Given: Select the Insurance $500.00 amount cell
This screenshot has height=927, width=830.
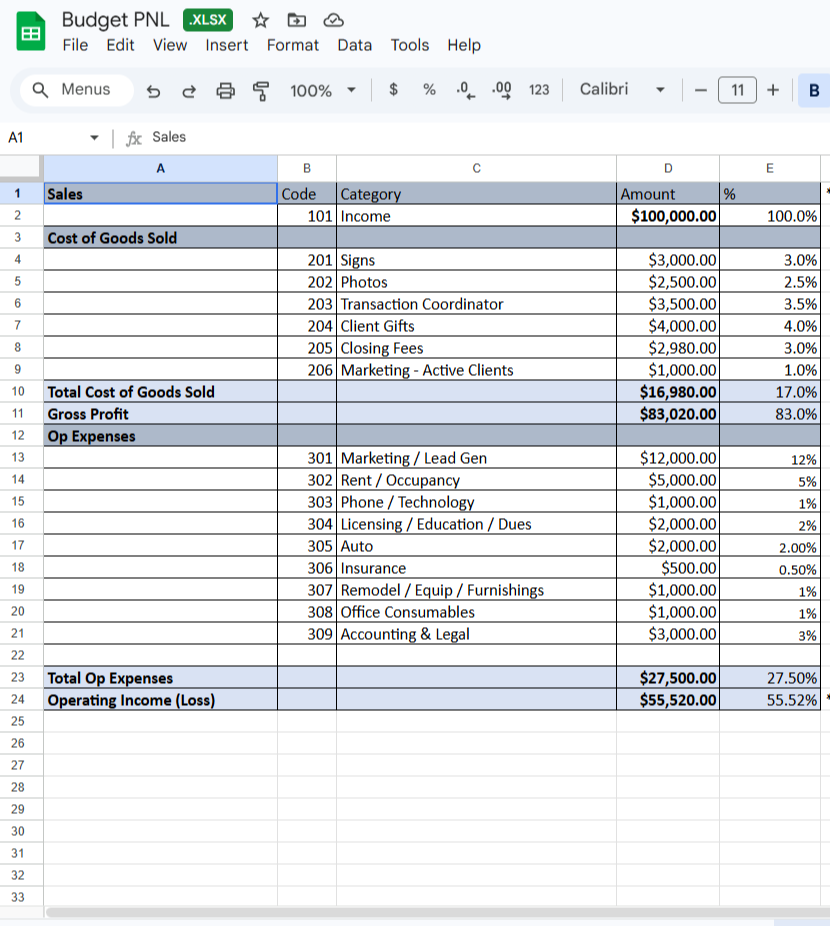Looking at the screenshot, I should tap(668, 568).
